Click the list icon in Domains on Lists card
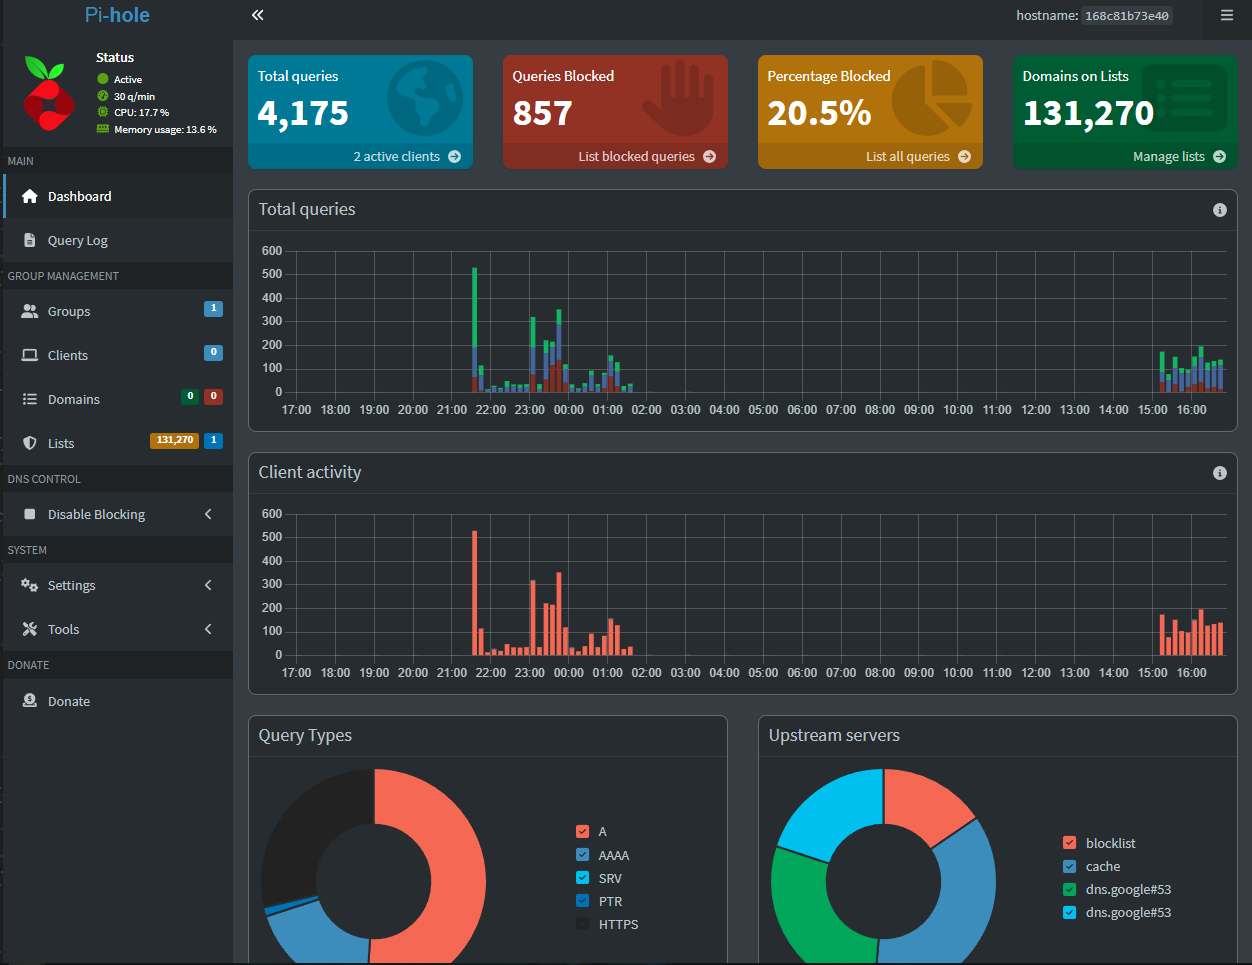The image size is (1252, 965). (x=1185, y=98)
